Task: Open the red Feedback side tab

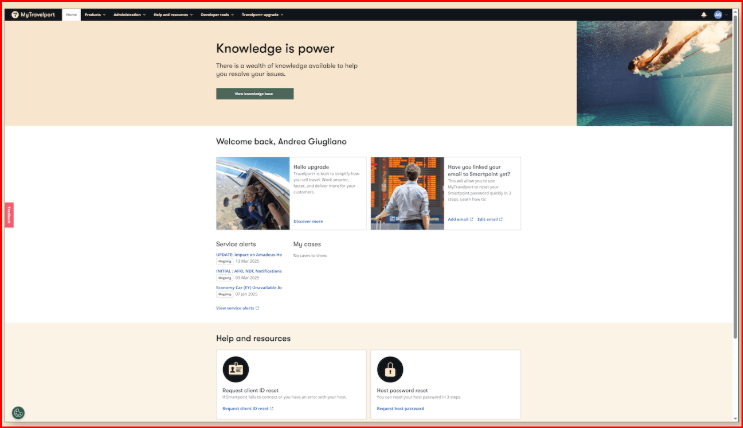Action: point(10,215)
